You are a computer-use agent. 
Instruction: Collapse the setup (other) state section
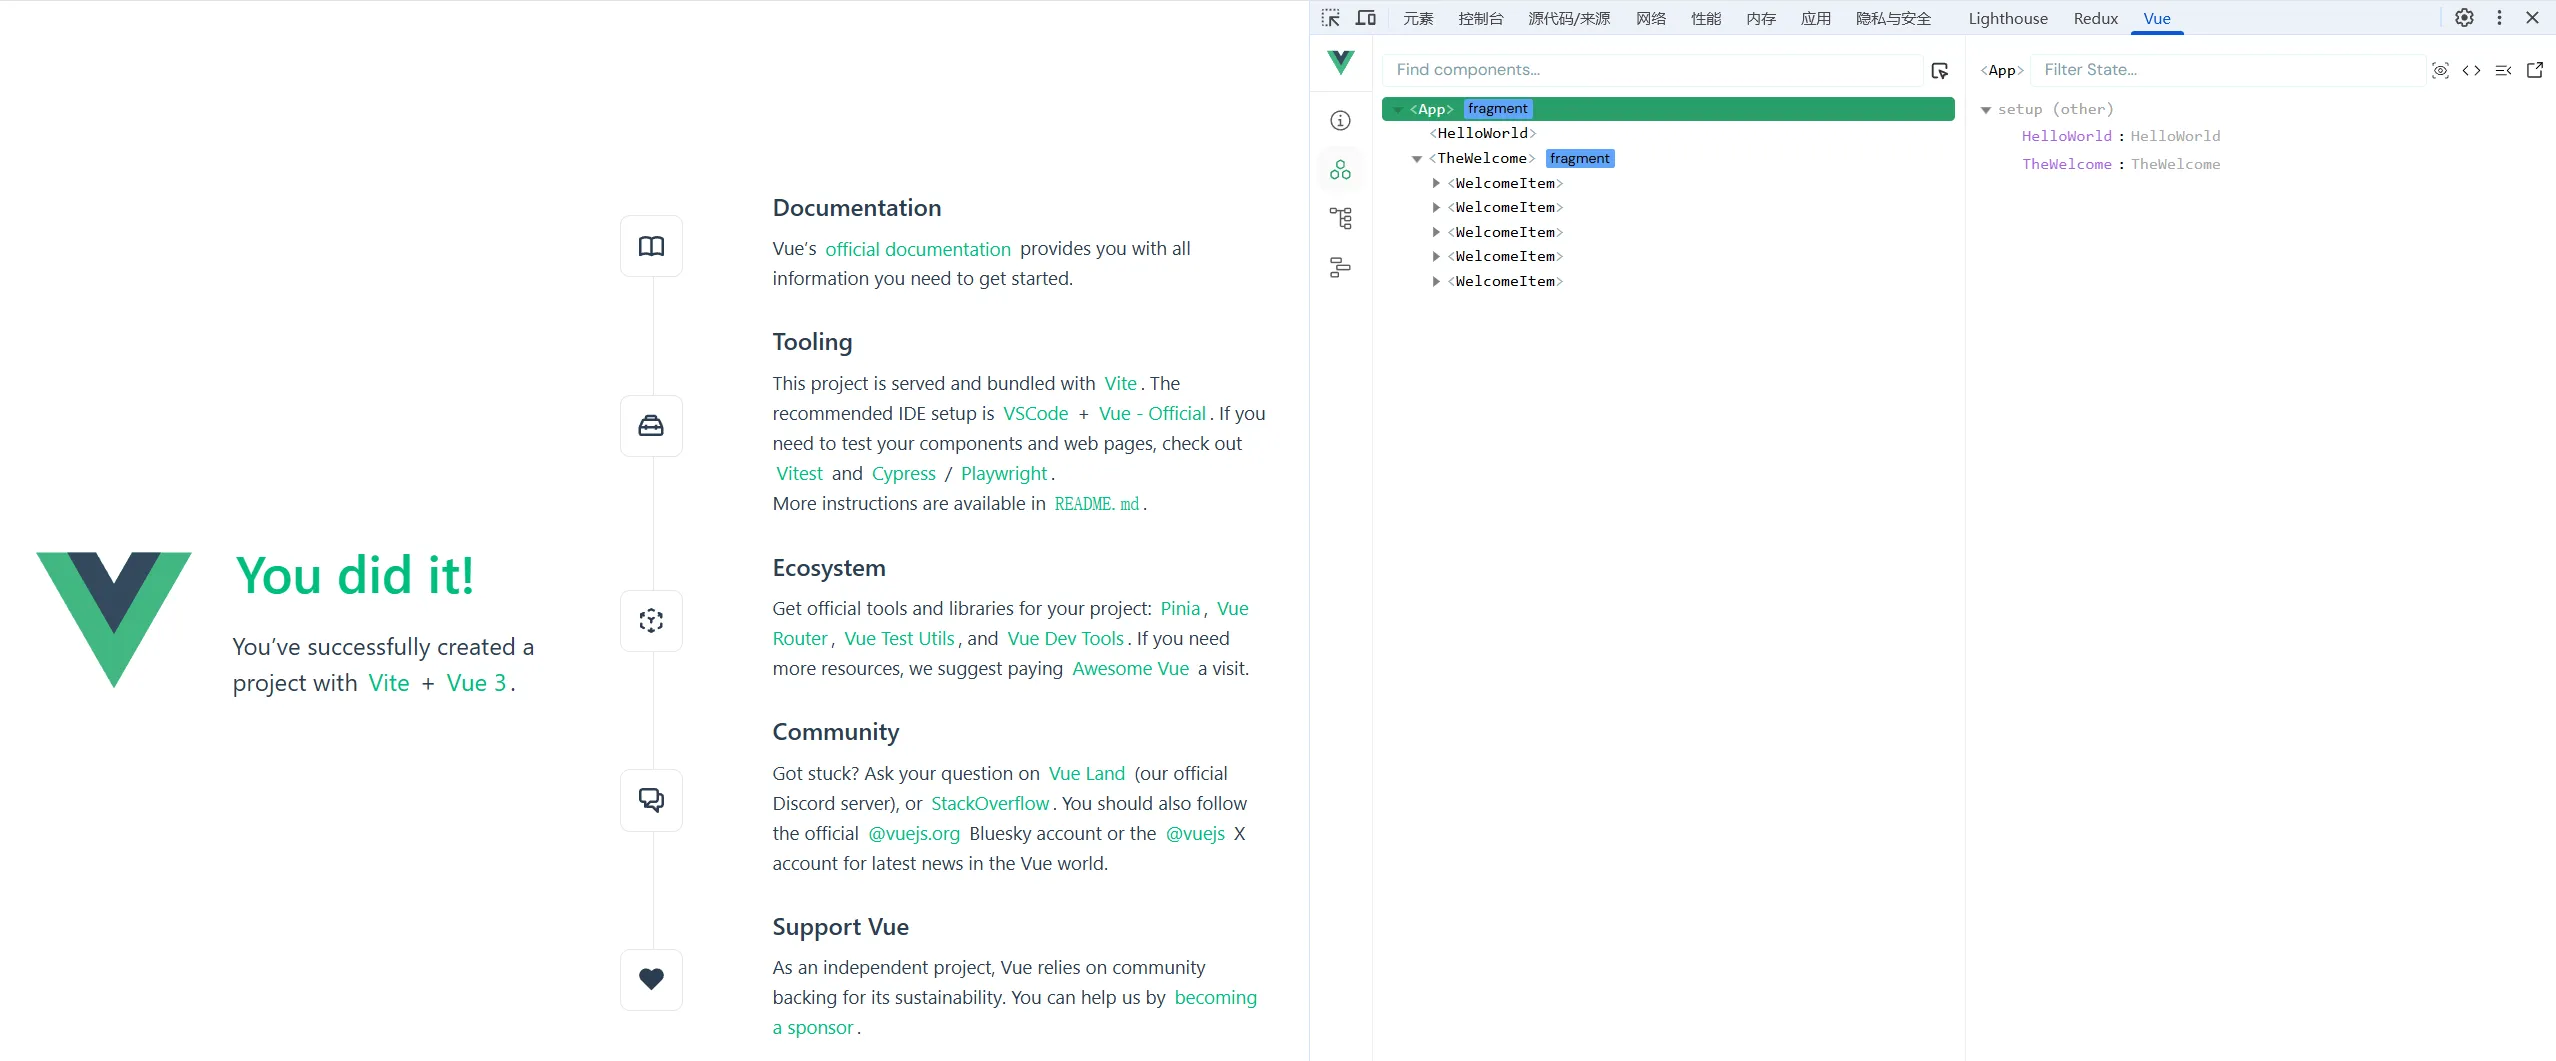[1986, 110]
